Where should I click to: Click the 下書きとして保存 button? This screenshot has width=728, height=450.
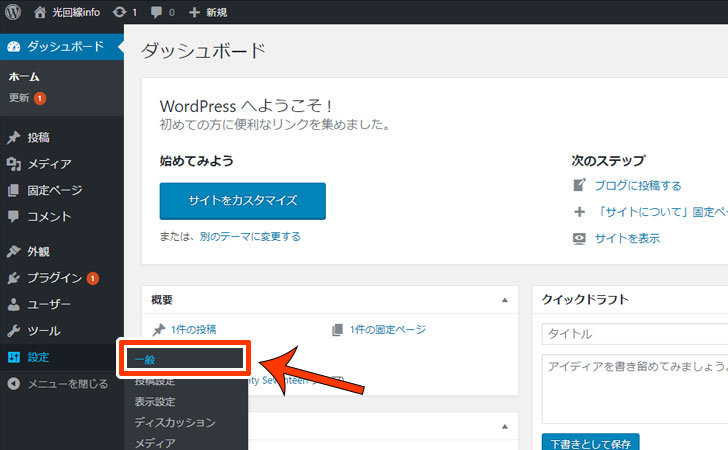[x=591, y=443]
